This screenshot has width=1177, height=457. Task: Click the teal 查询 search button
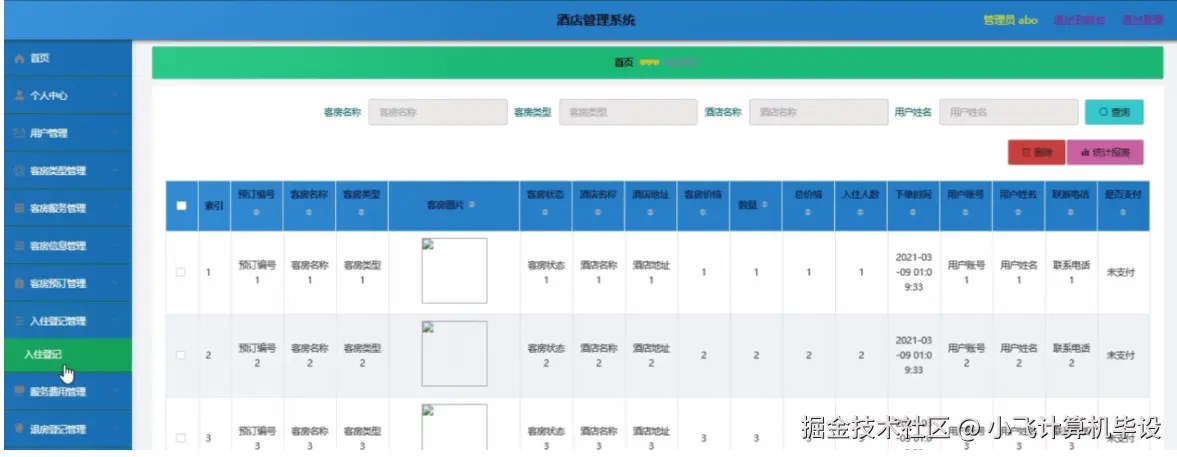(1114, 113)
